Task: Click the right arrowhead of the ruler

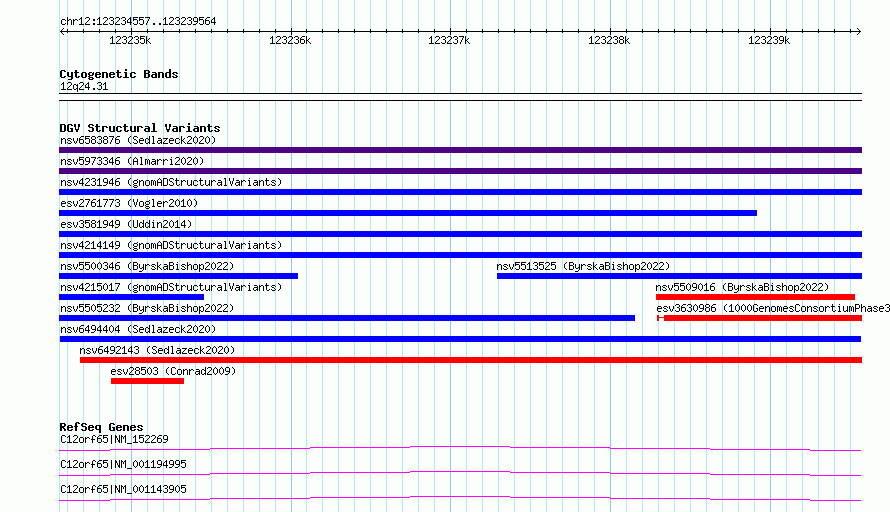Action: (x=858, y=31)
